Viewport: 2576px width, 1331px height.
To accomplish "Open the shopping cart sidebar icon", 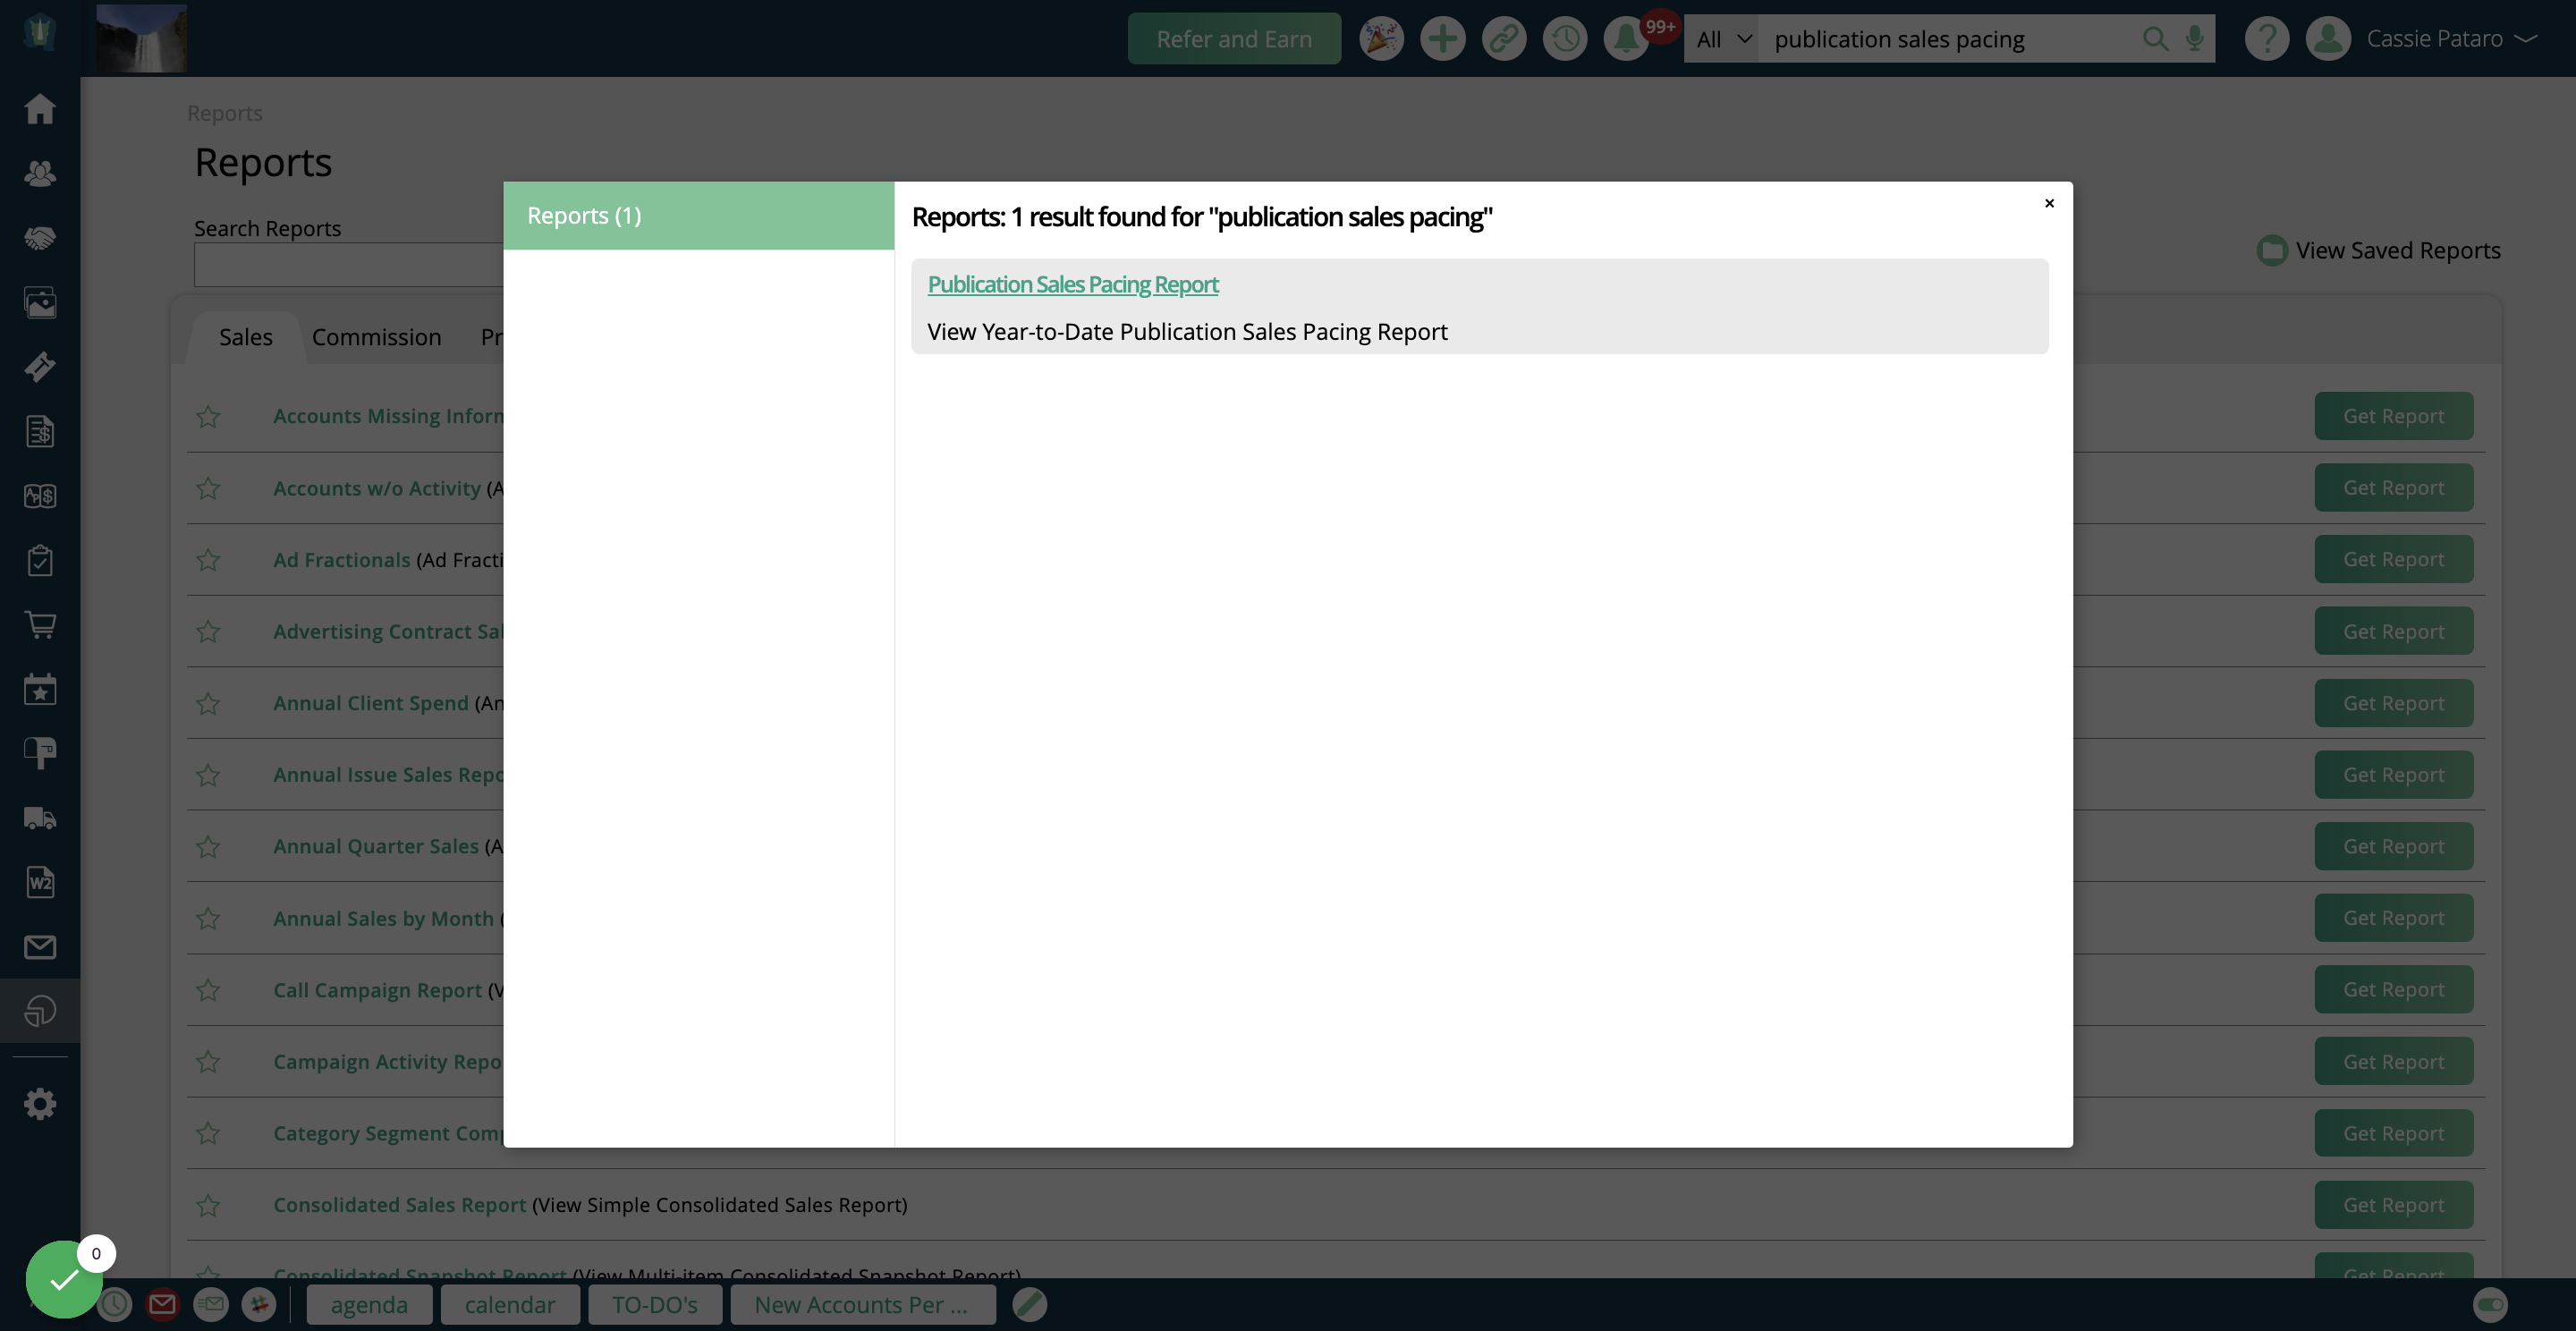I will [x=40, y=625].
